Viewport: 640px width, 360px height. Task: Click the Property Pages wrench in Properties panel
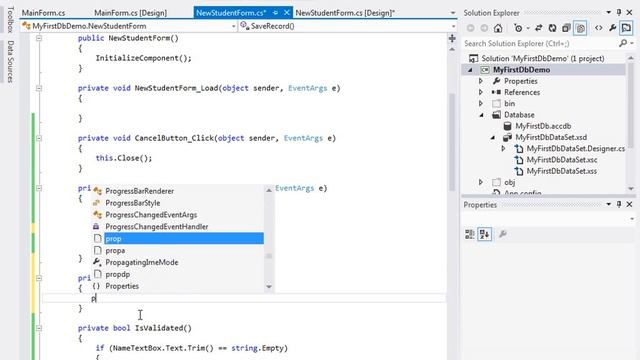[x=503, y=234]
